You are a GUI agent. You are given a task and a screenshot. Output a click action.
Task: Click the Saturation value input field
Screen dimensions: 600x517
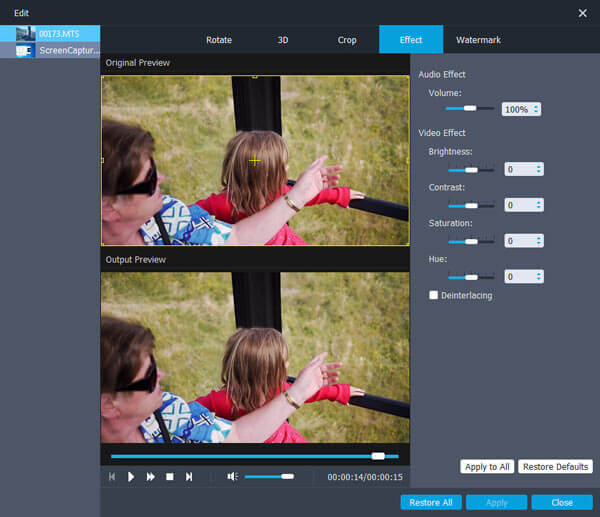click(520, 241)
